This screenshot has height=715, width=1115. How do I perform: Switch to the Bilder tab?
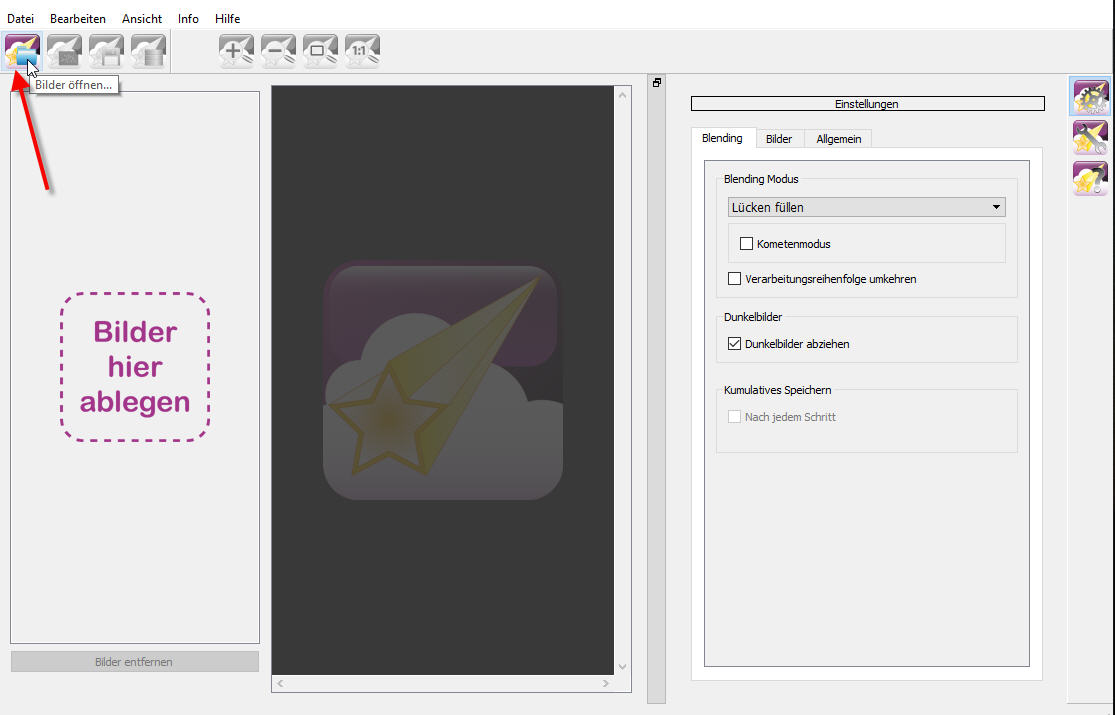[779, 139]
